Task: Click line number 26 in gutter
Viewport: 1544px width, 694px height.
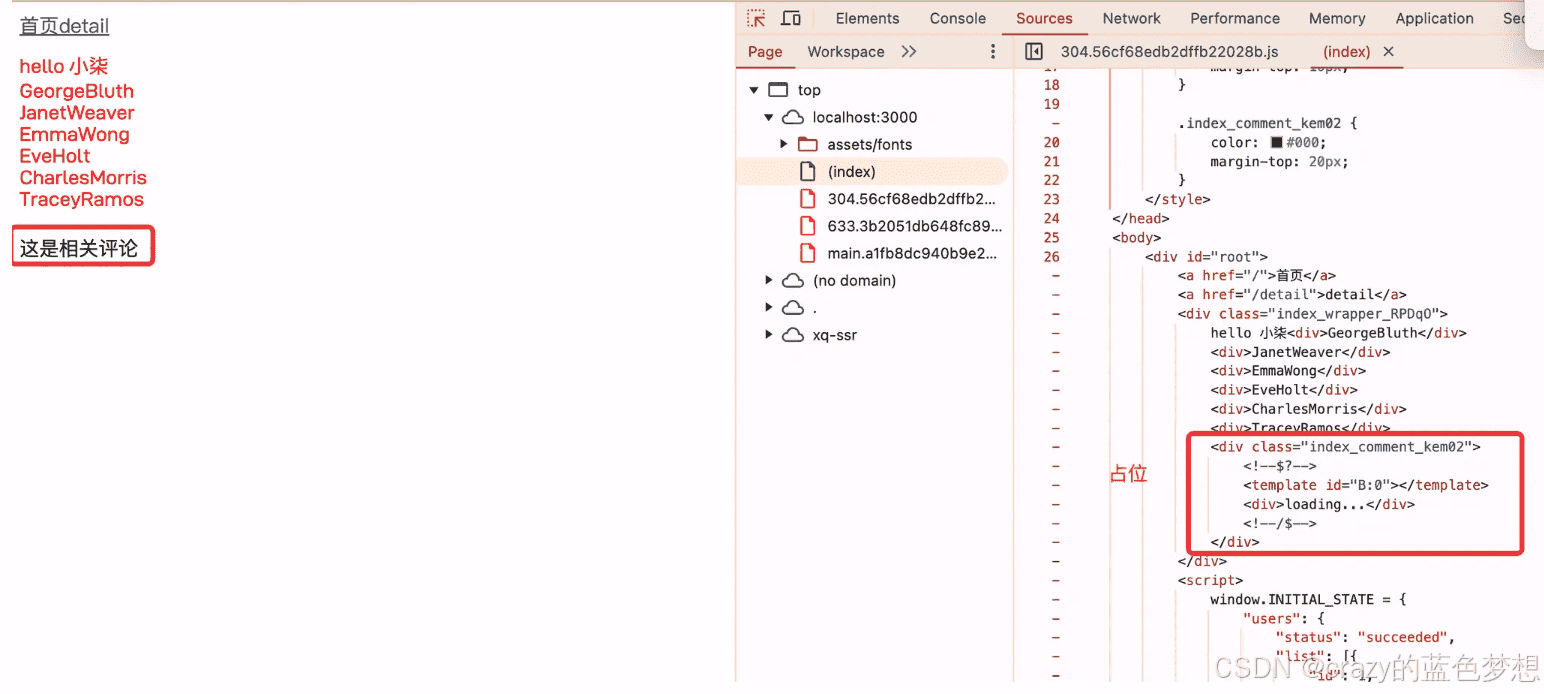Action: [1051, 257]
